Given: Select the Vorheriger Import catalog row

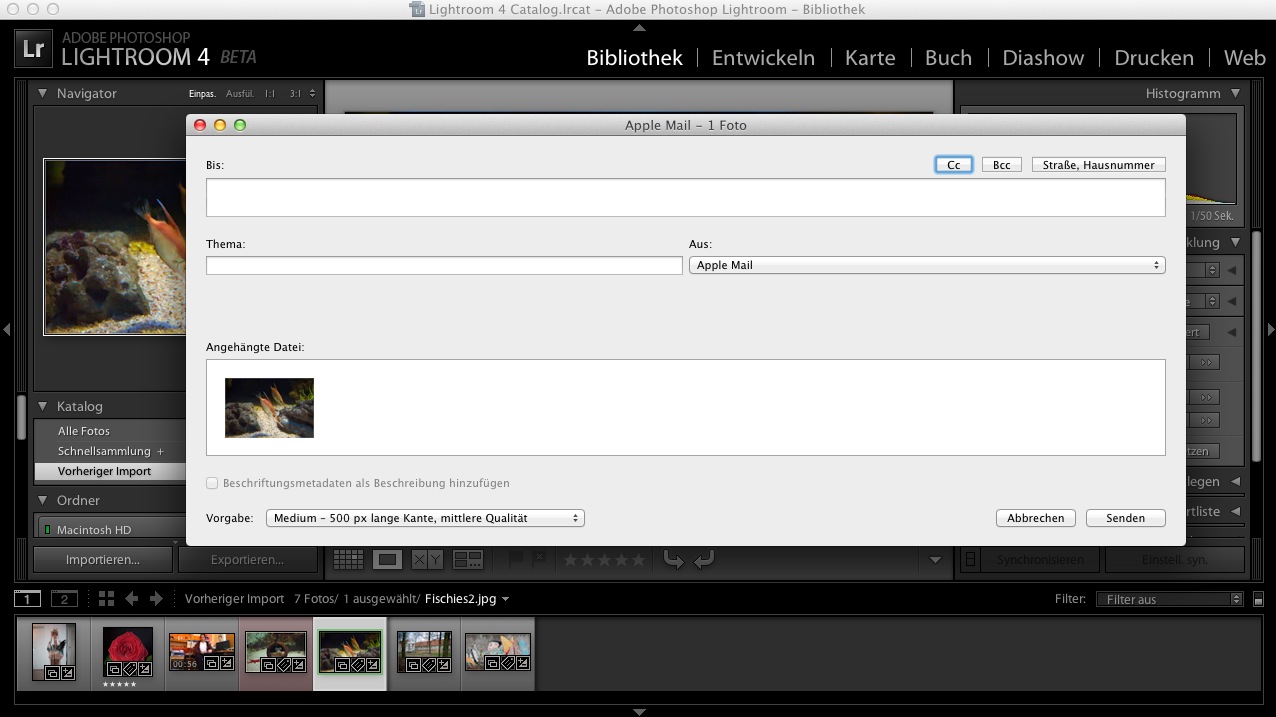Looking at the screenshot, I should coord(110,471).
